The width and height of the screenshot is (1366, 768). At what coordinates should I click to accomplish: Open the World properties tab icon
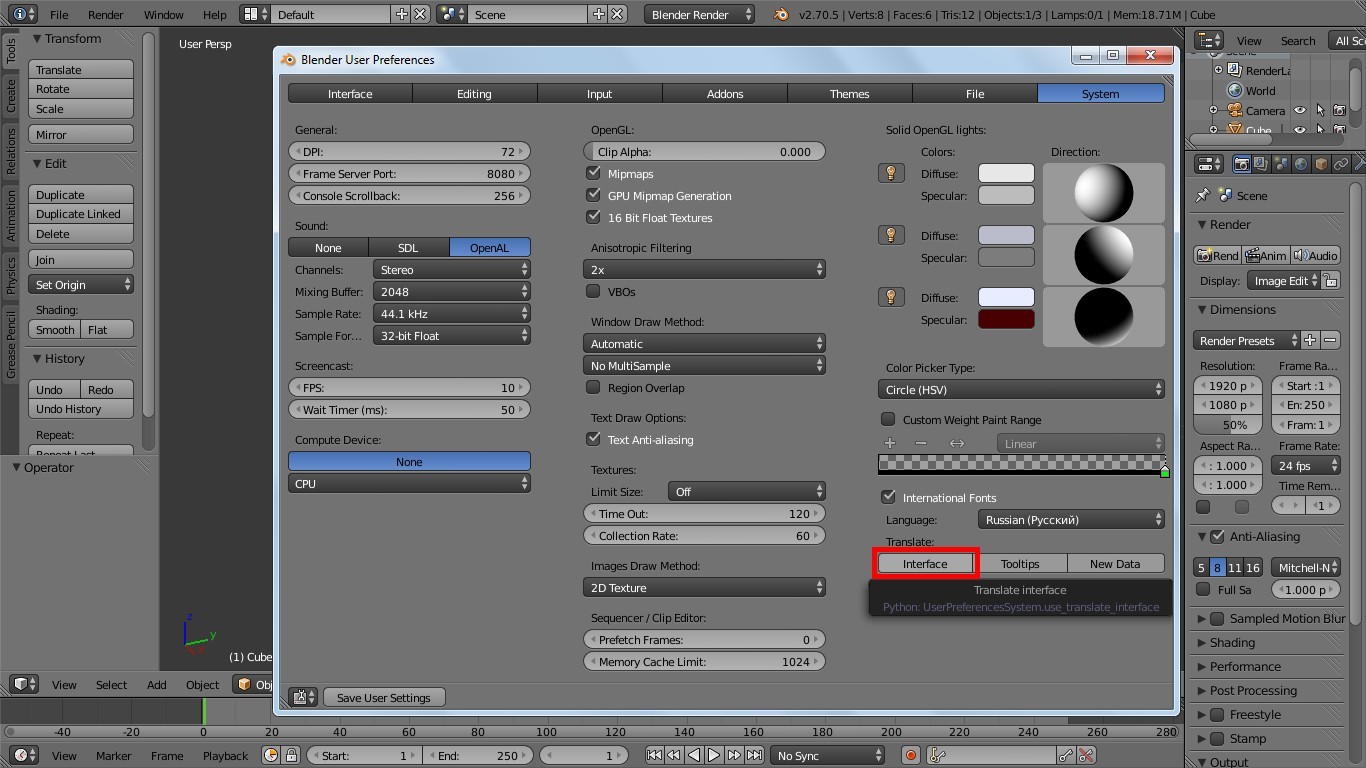pyautogui.click(x=1300, y=164)
